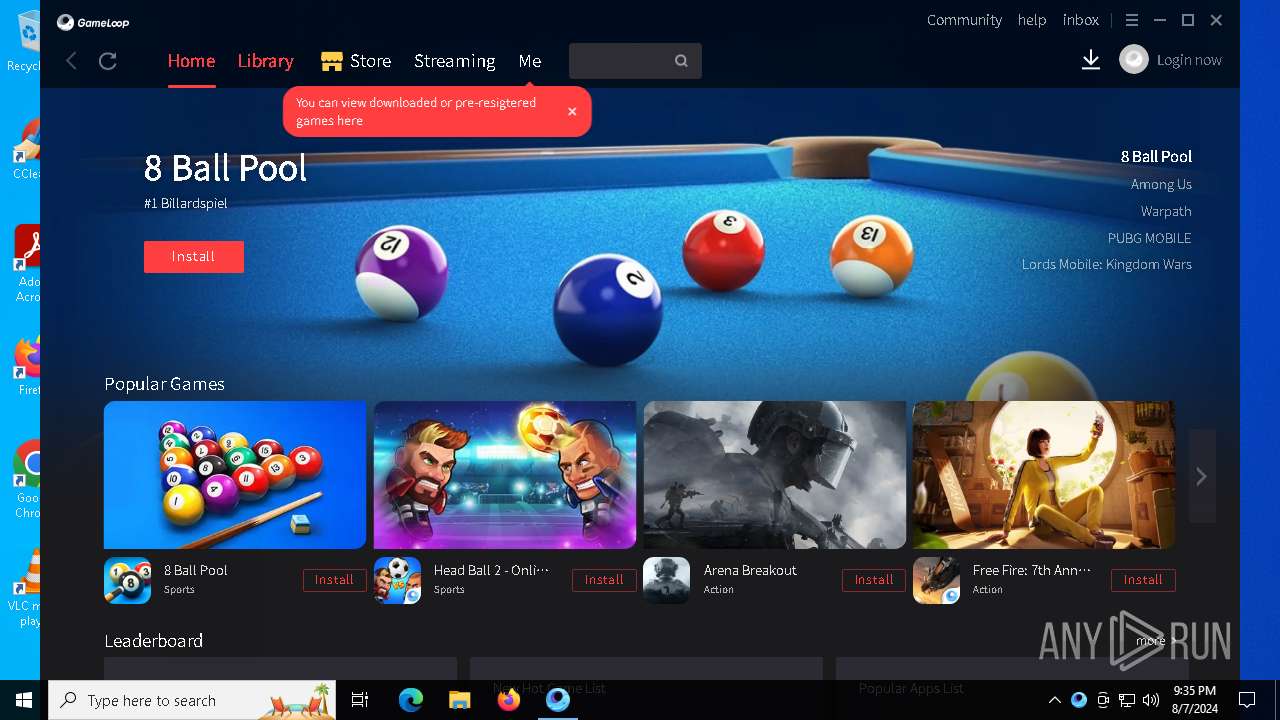The image size is (1280, 720).
Task: Click the search magnifier icon
Action: click(681, 61)
